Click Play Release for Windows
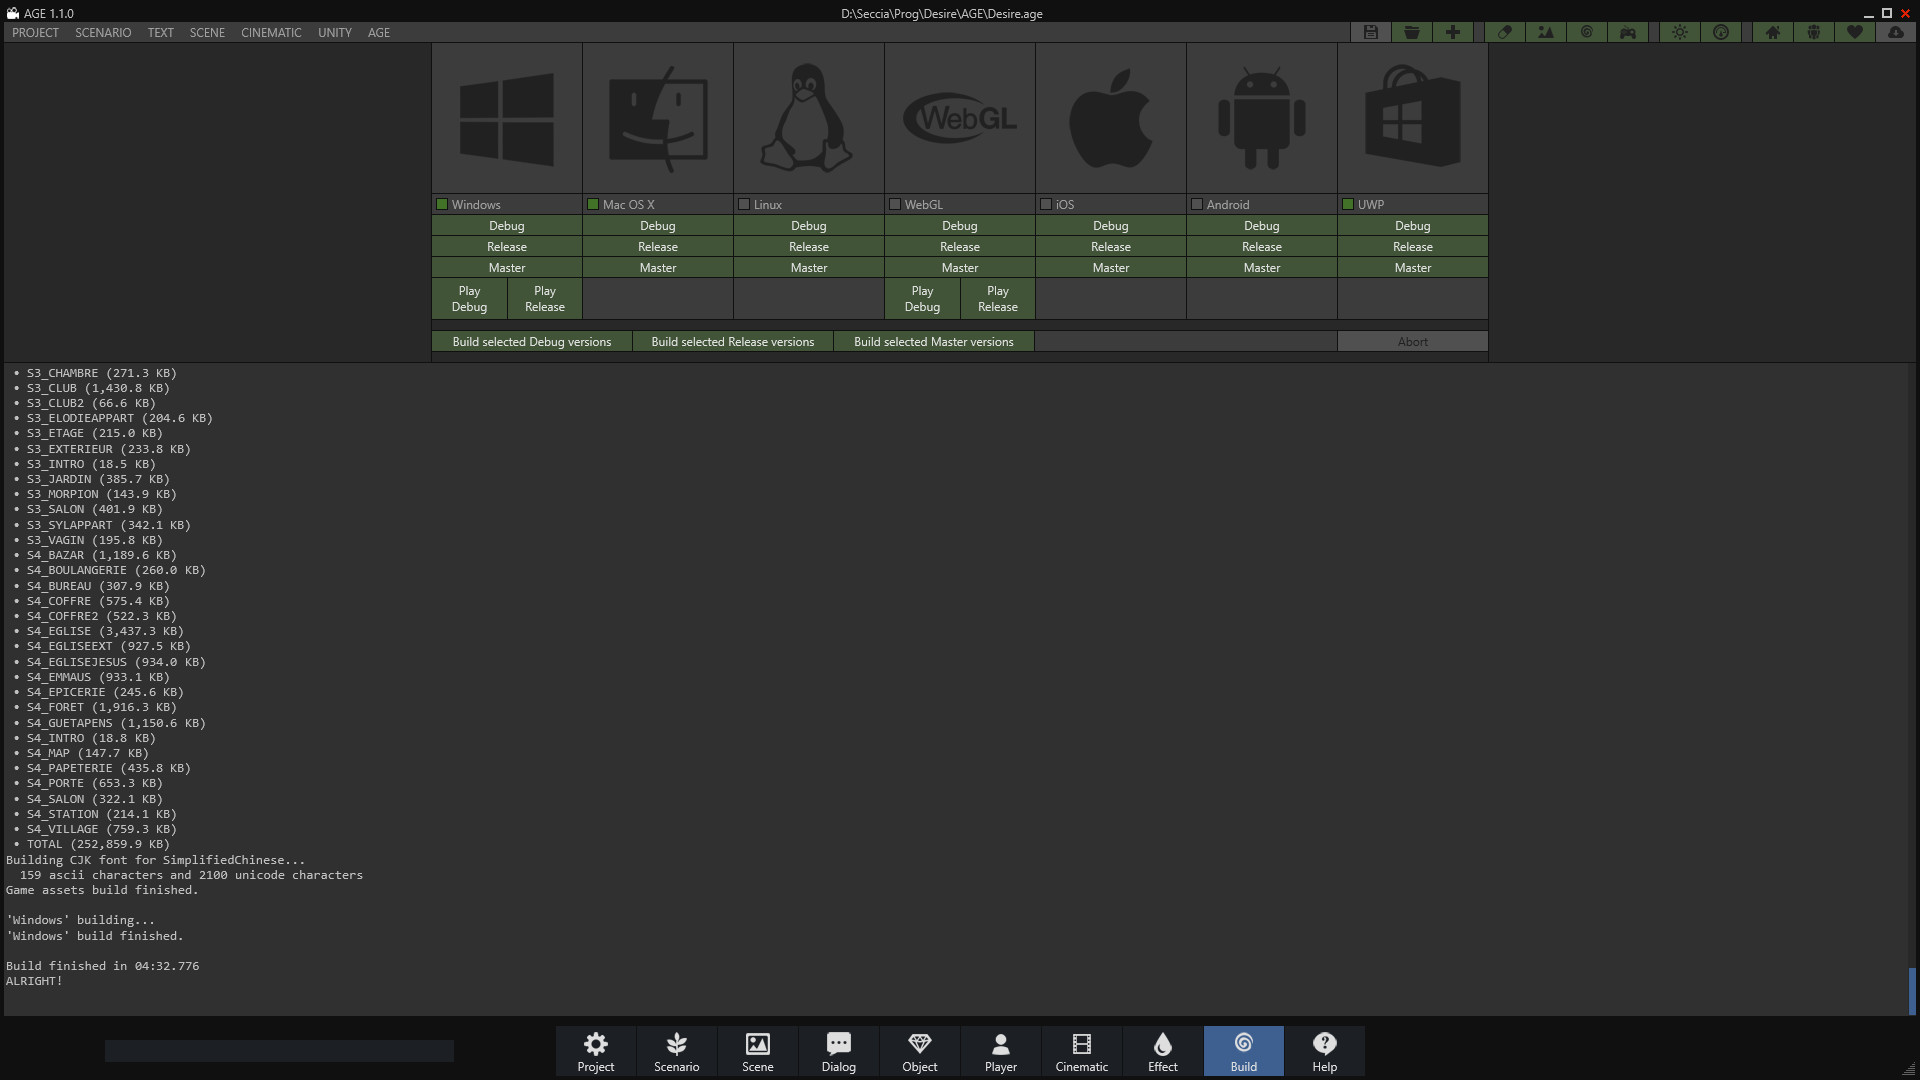Screen dimensions: 1920x1080 point(543,298)
